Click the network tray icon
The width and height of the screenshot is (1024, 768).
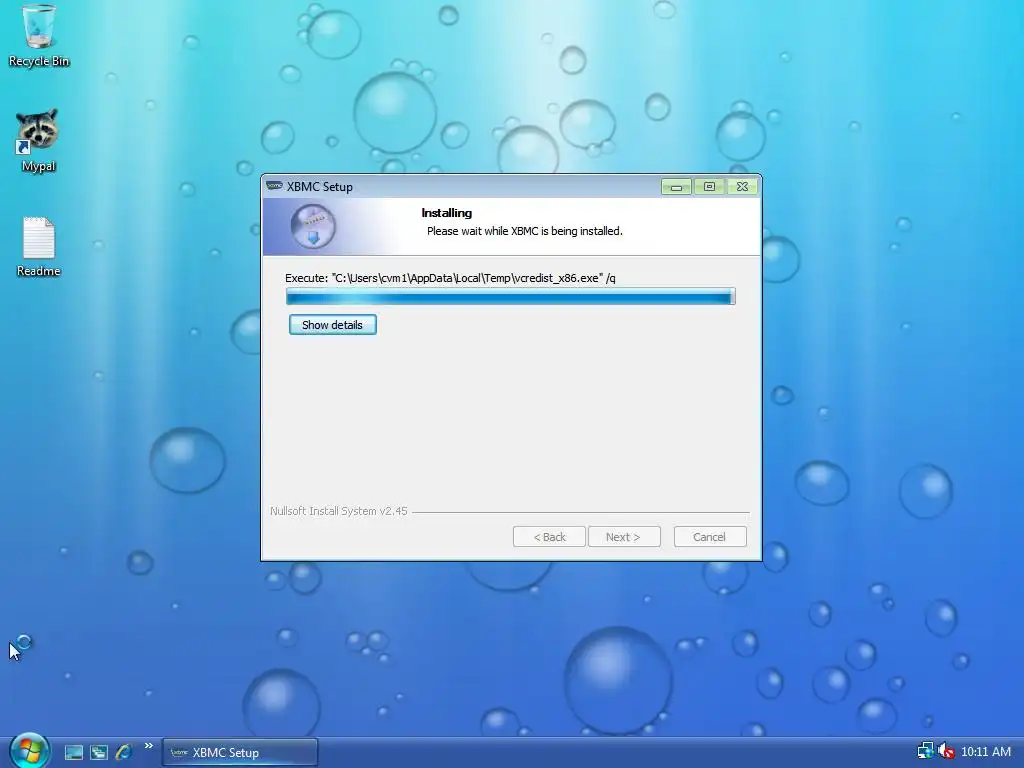click(925, 752)
